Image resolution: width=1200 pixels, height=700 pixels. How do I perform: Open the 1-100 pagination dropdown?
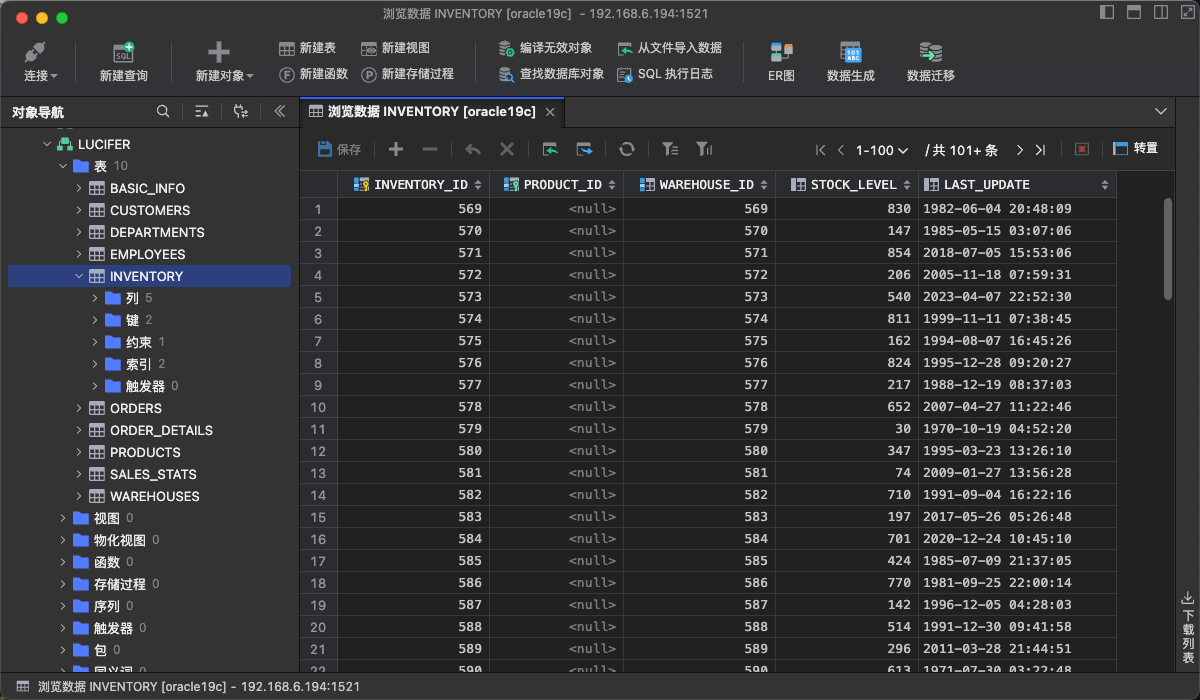[x=880, y=149]
